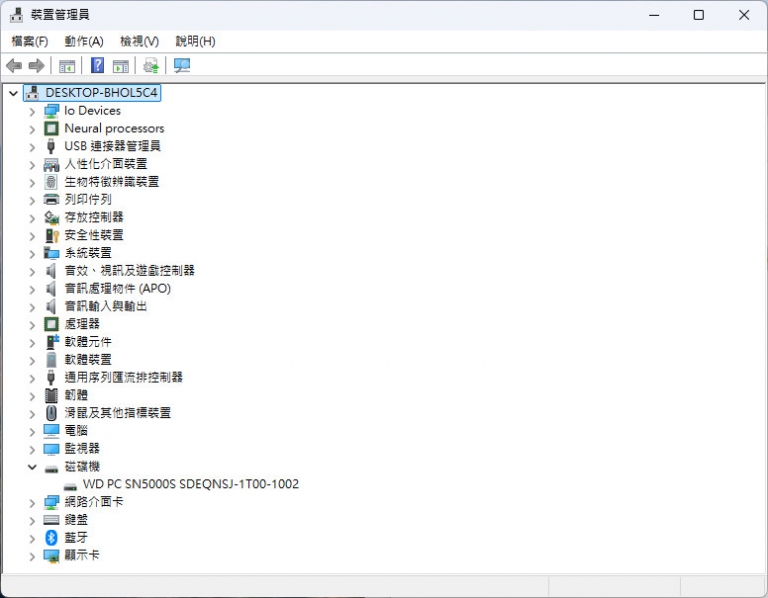
Task: Expand the Io Devices category
Action: pos(32,112)
